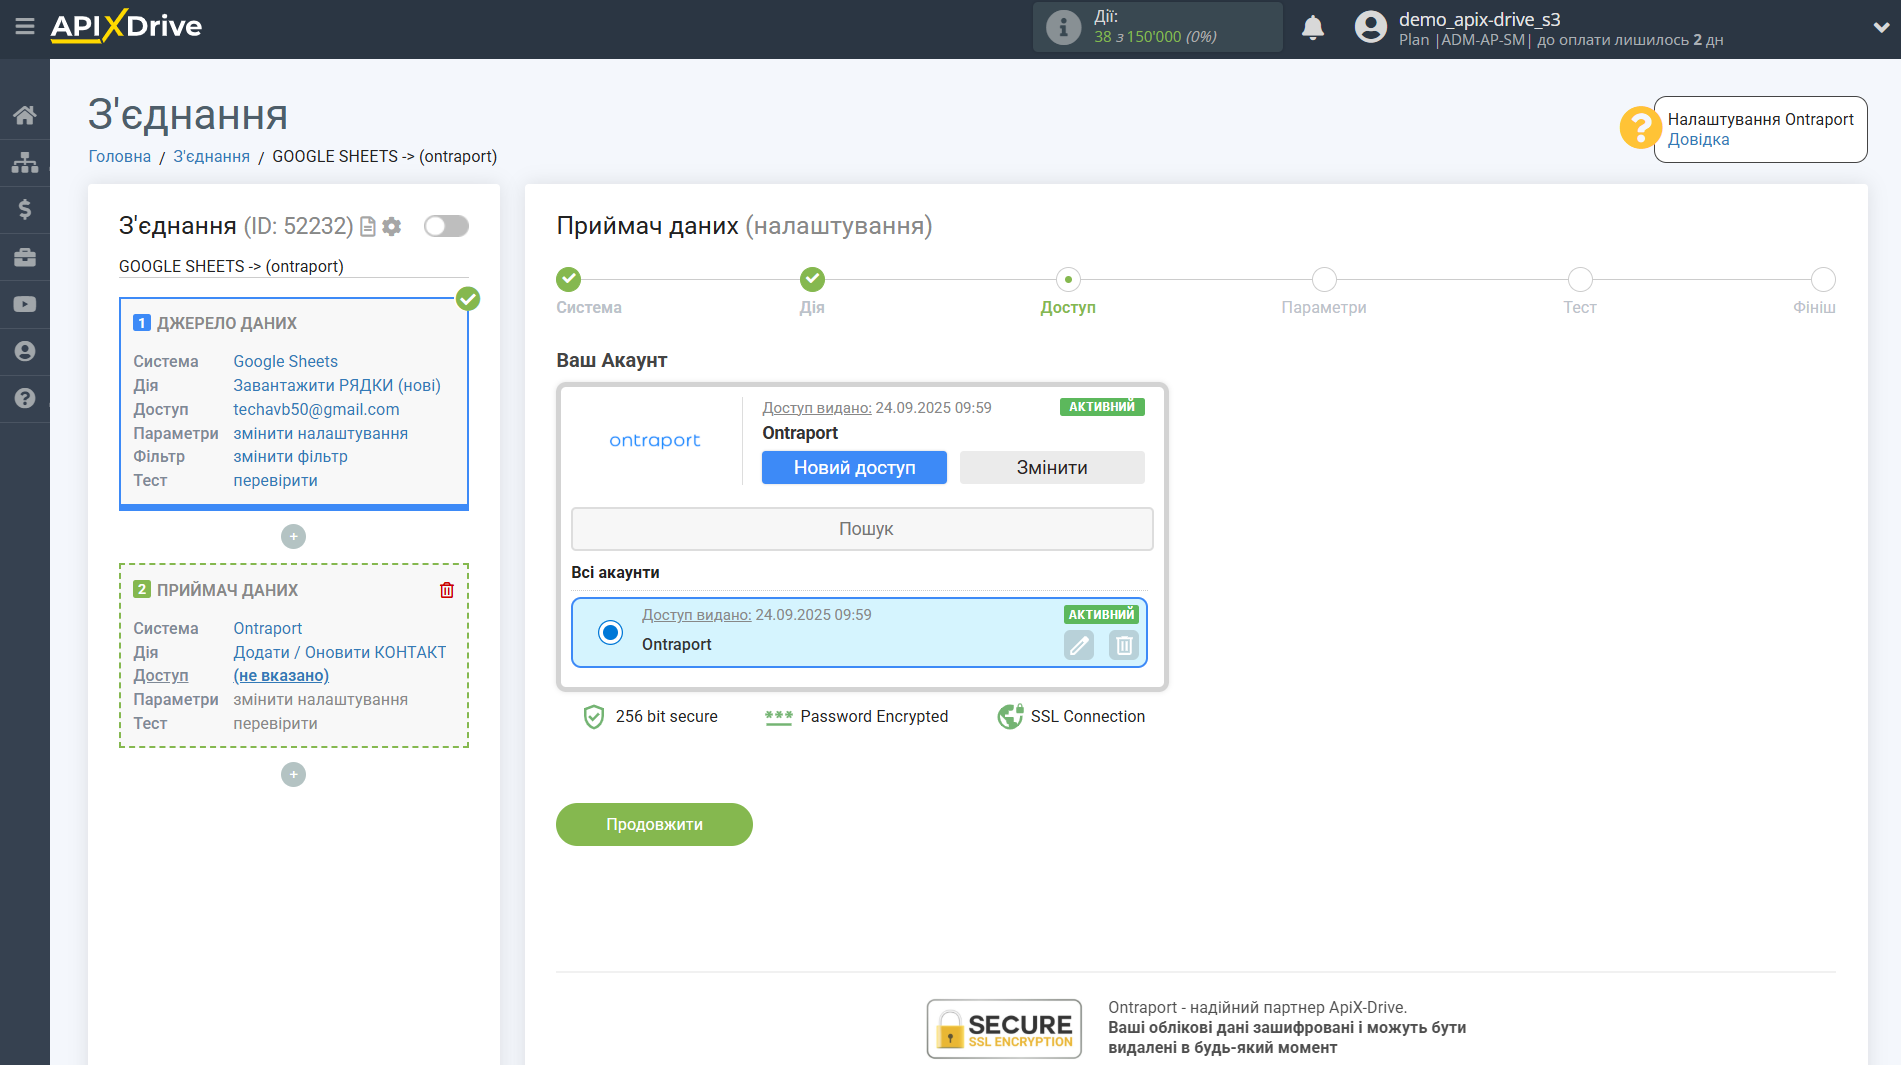
Task: Select the Ontraport account radio button
Action: pyautogui.click(x=610, y=632)
